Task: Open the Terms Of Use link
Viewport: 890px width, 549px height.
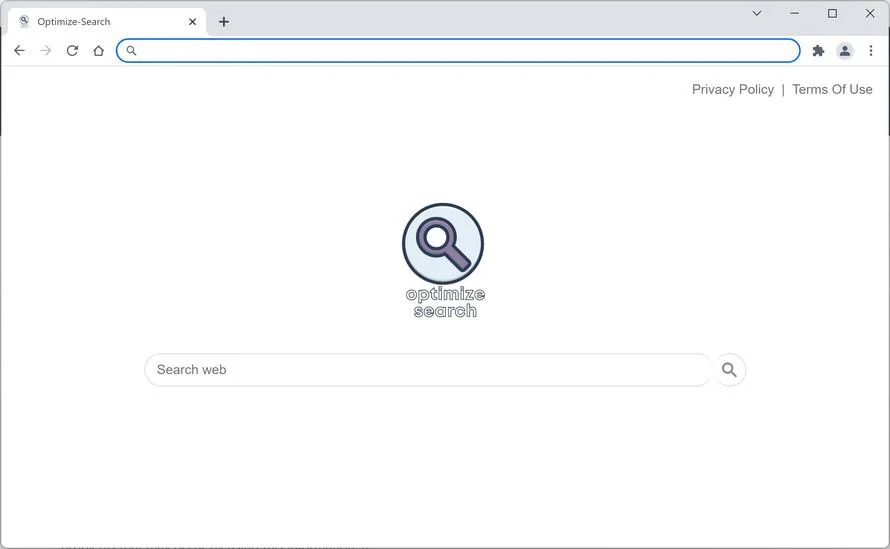Action: [832, 89]
